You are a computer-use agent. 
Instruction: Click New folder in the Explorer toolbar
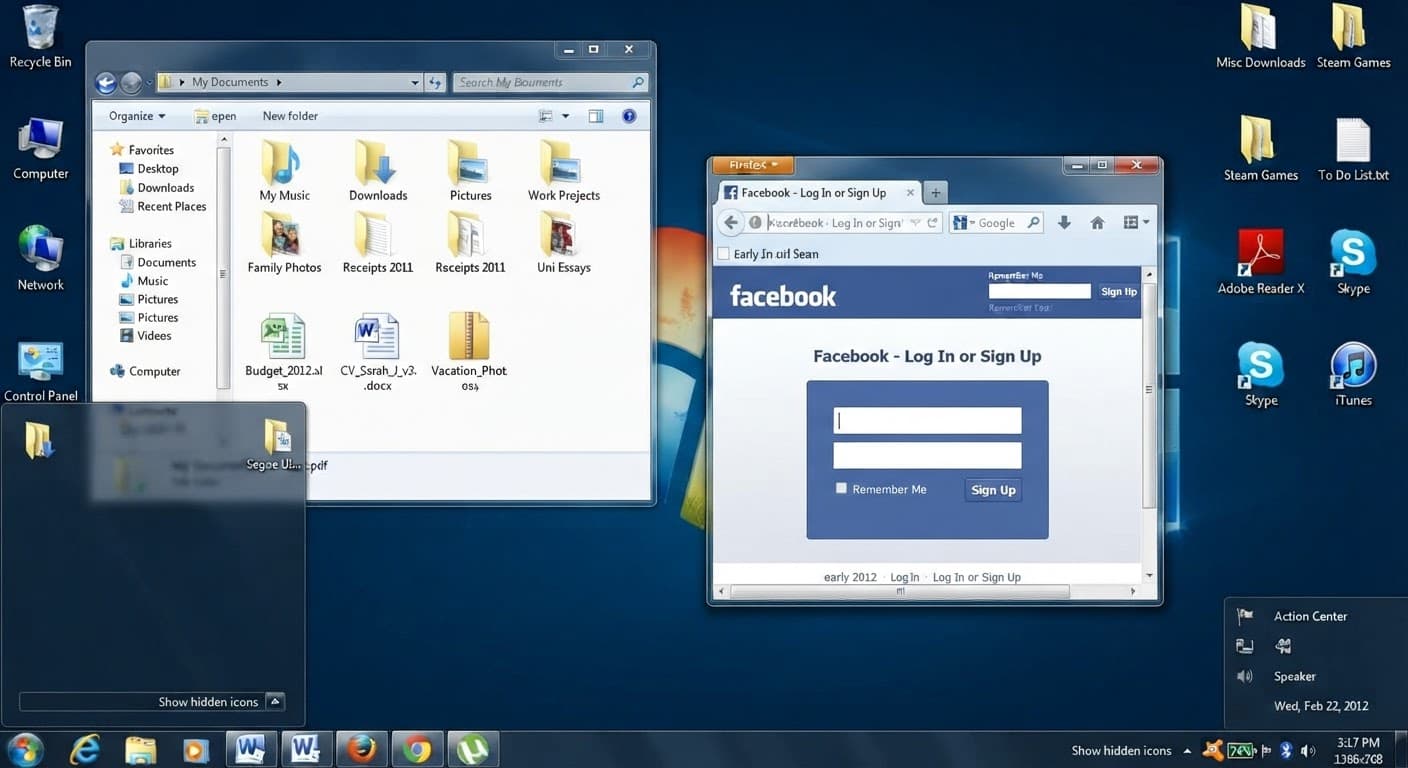(290, 116)
